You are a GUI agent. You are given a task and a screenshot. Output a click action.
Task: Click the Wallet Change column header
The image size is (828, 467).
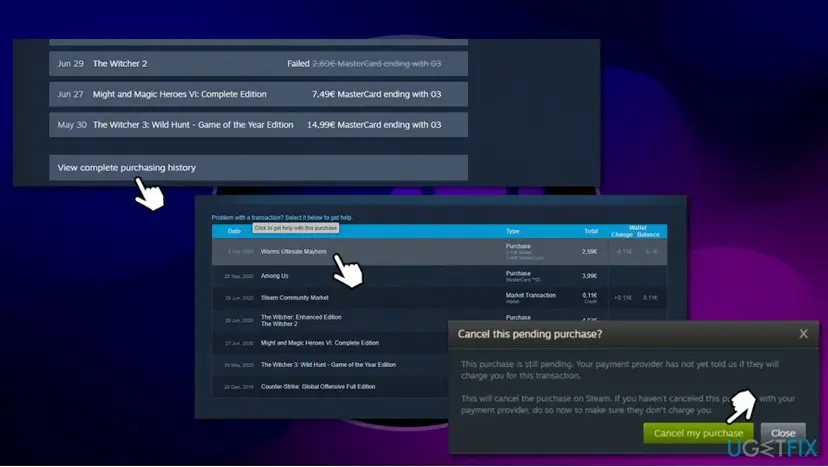tap(622, 234)
